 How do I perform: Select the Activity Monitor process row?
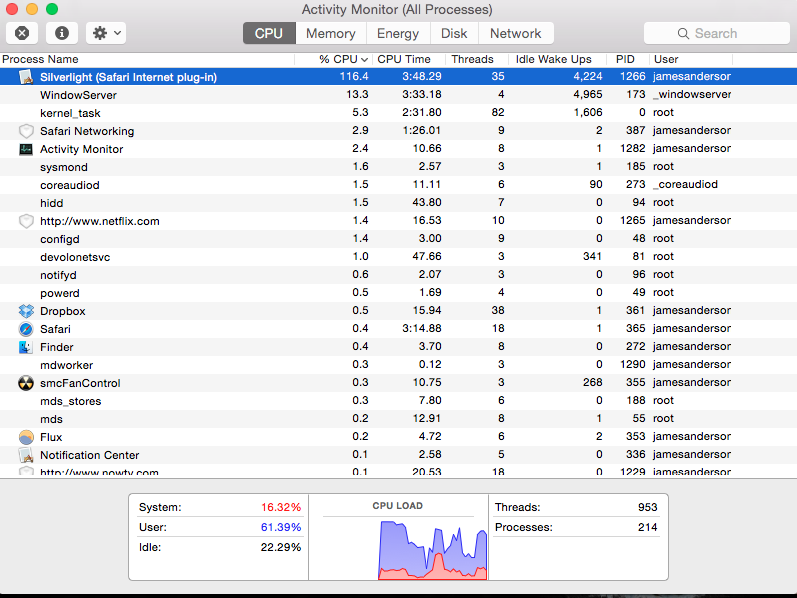pyautogui.click(x=398, y=149)
